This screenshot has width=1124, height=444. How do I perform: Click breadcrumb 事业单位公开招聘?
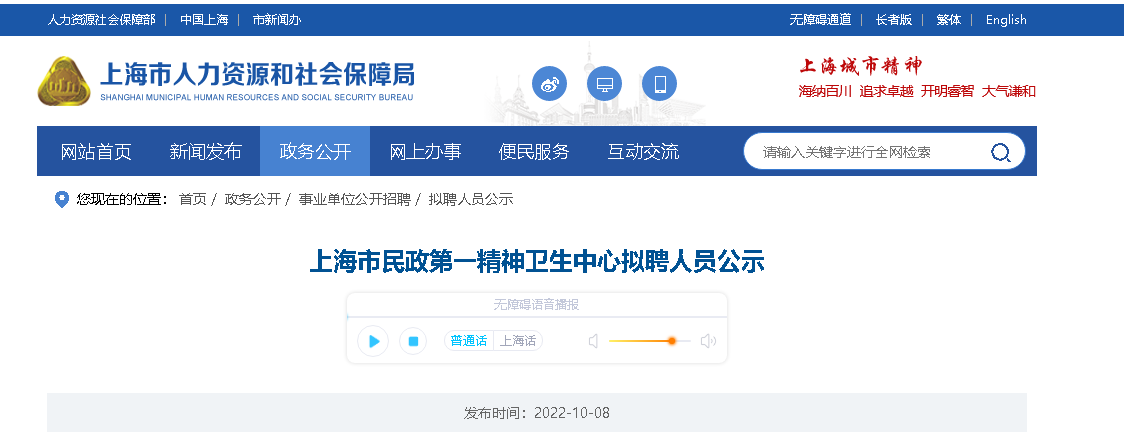(354, 199)
